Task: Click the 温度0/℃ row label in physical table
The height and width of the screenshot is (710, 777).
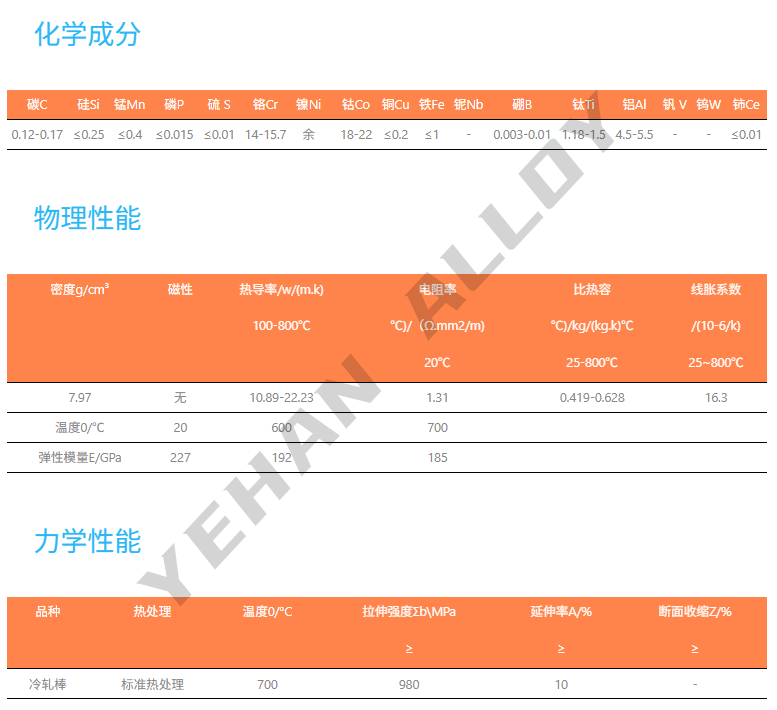Action: (x=80, y=428)
